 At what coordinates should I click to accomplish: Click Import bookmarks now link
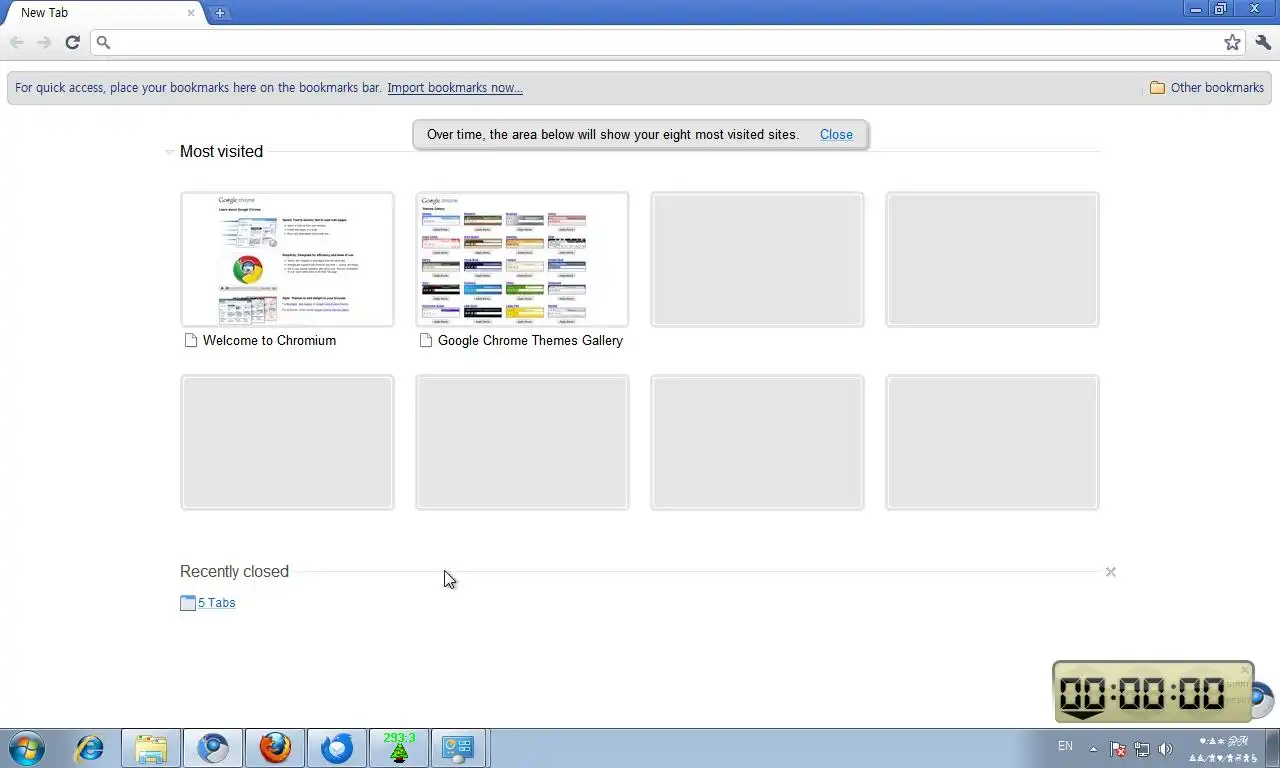point(455,87)
